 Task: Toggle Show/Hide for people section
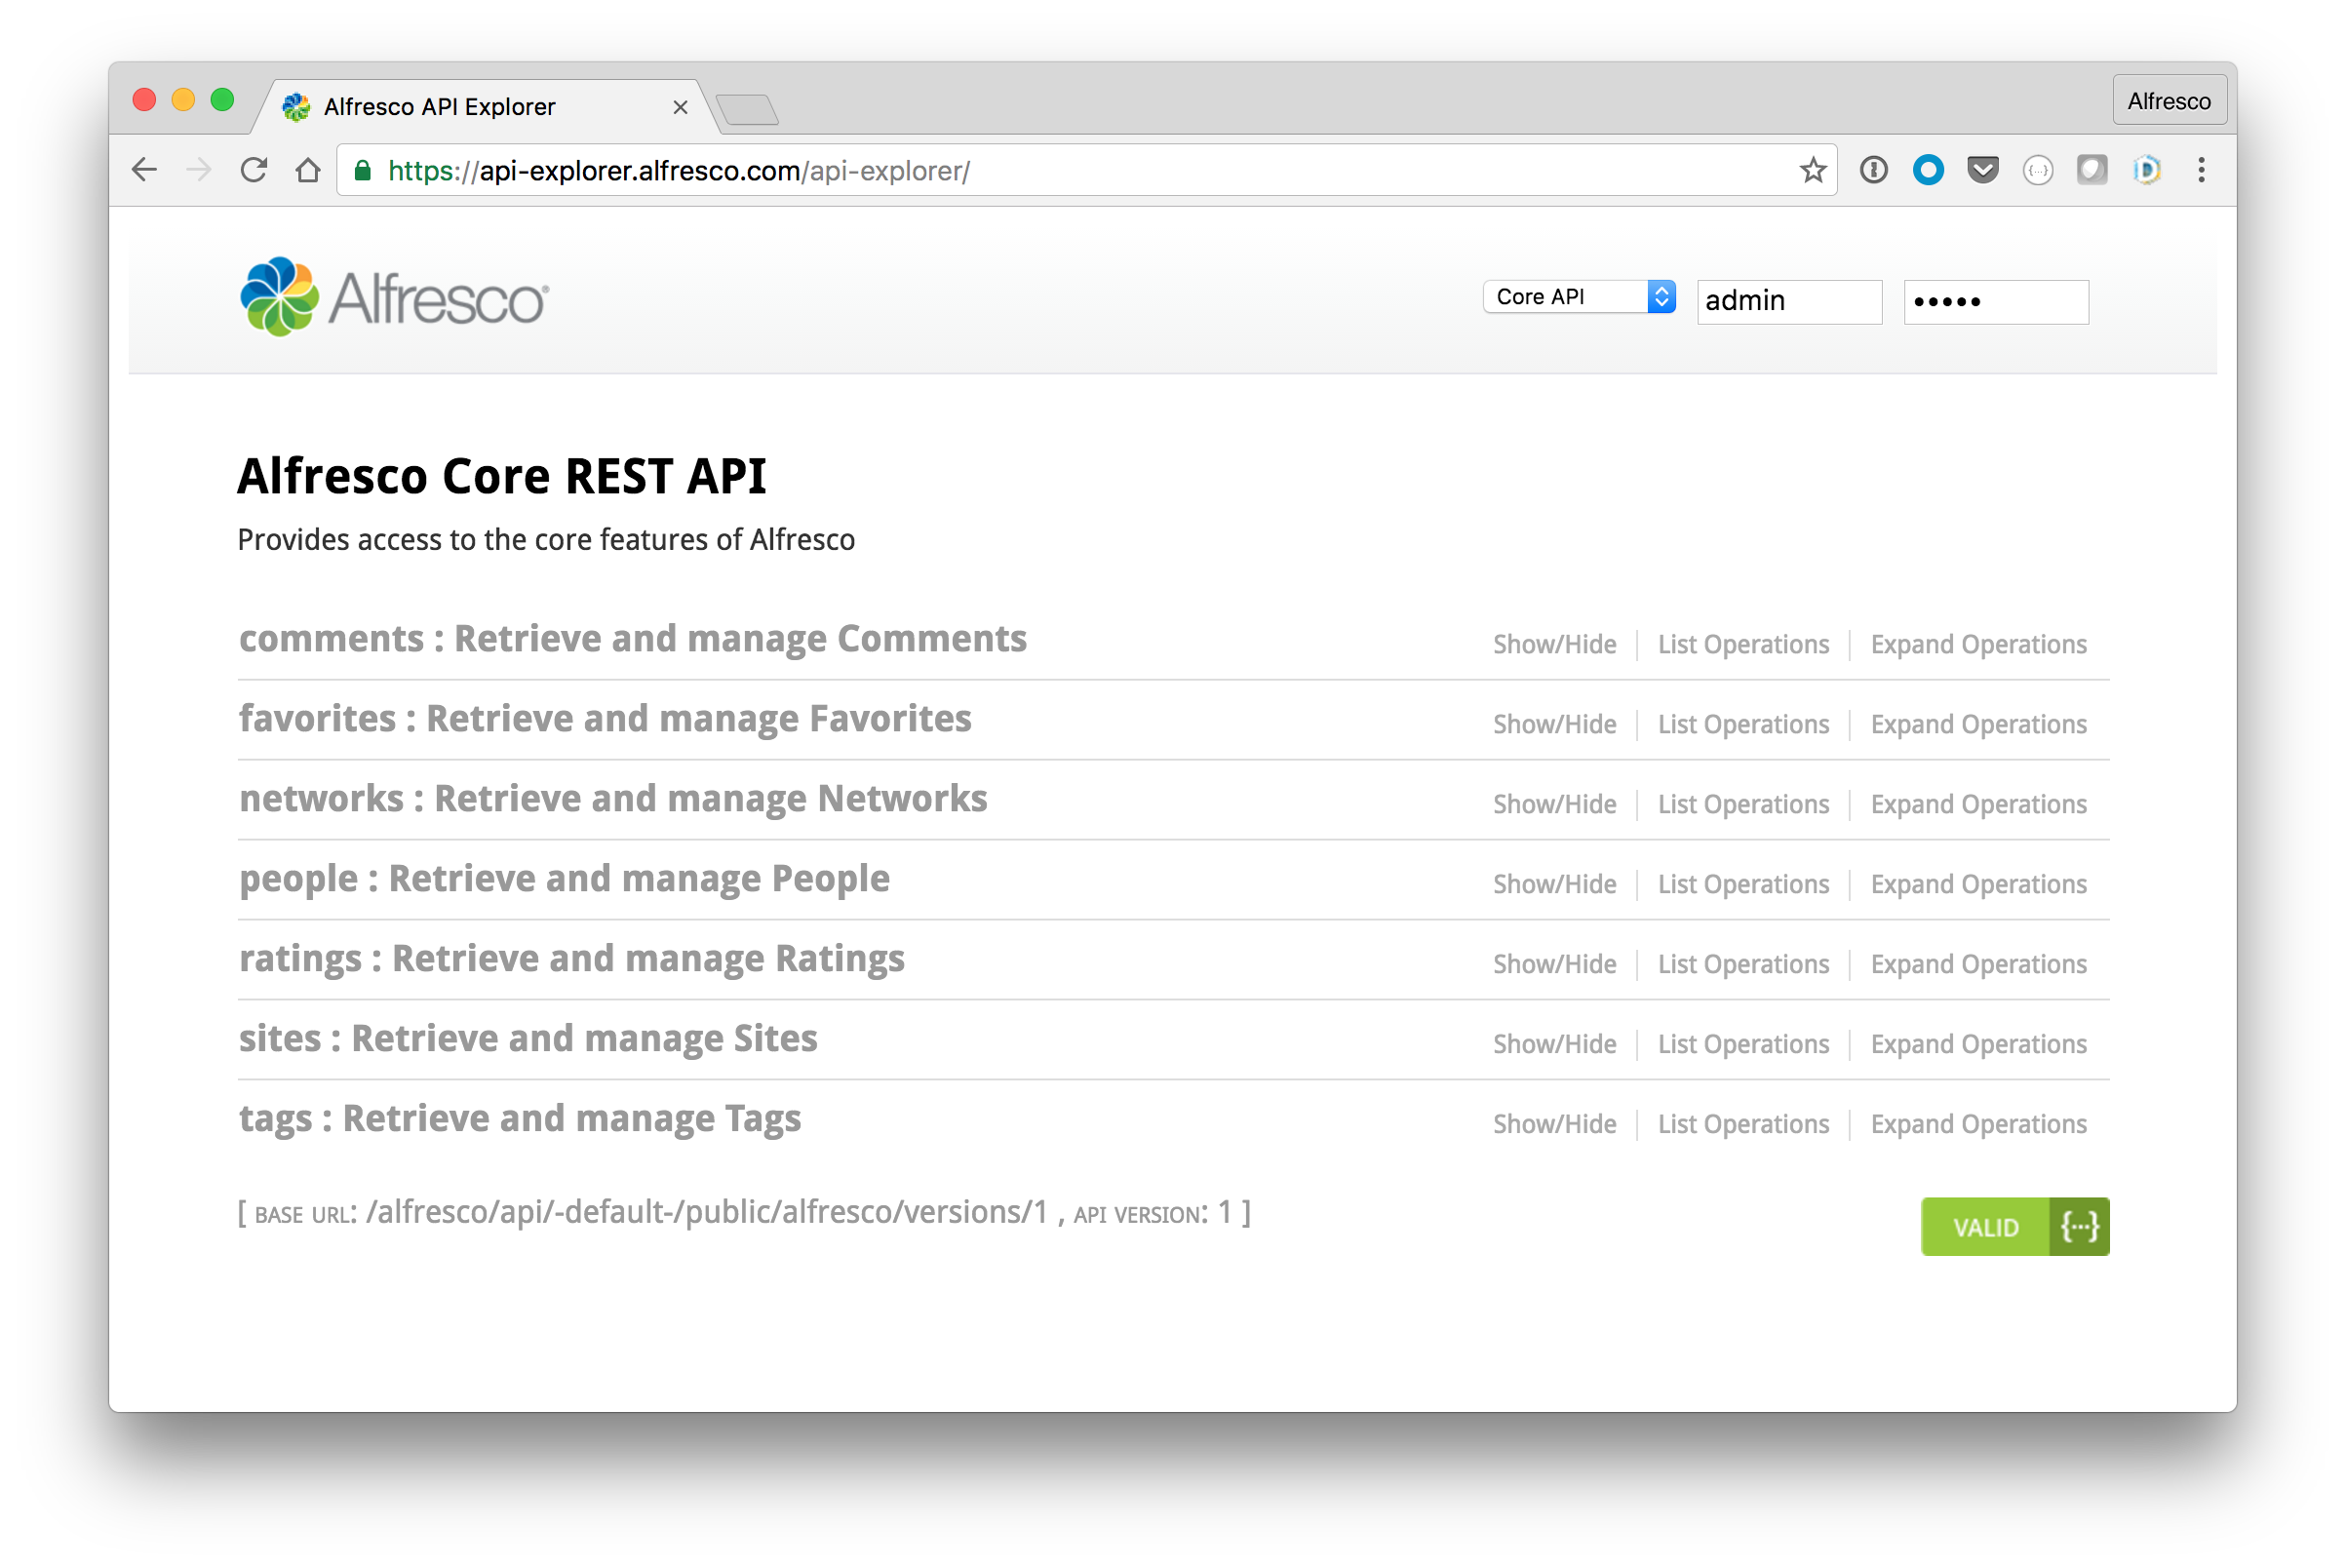pyautogui.click(x=1554, y=885)
